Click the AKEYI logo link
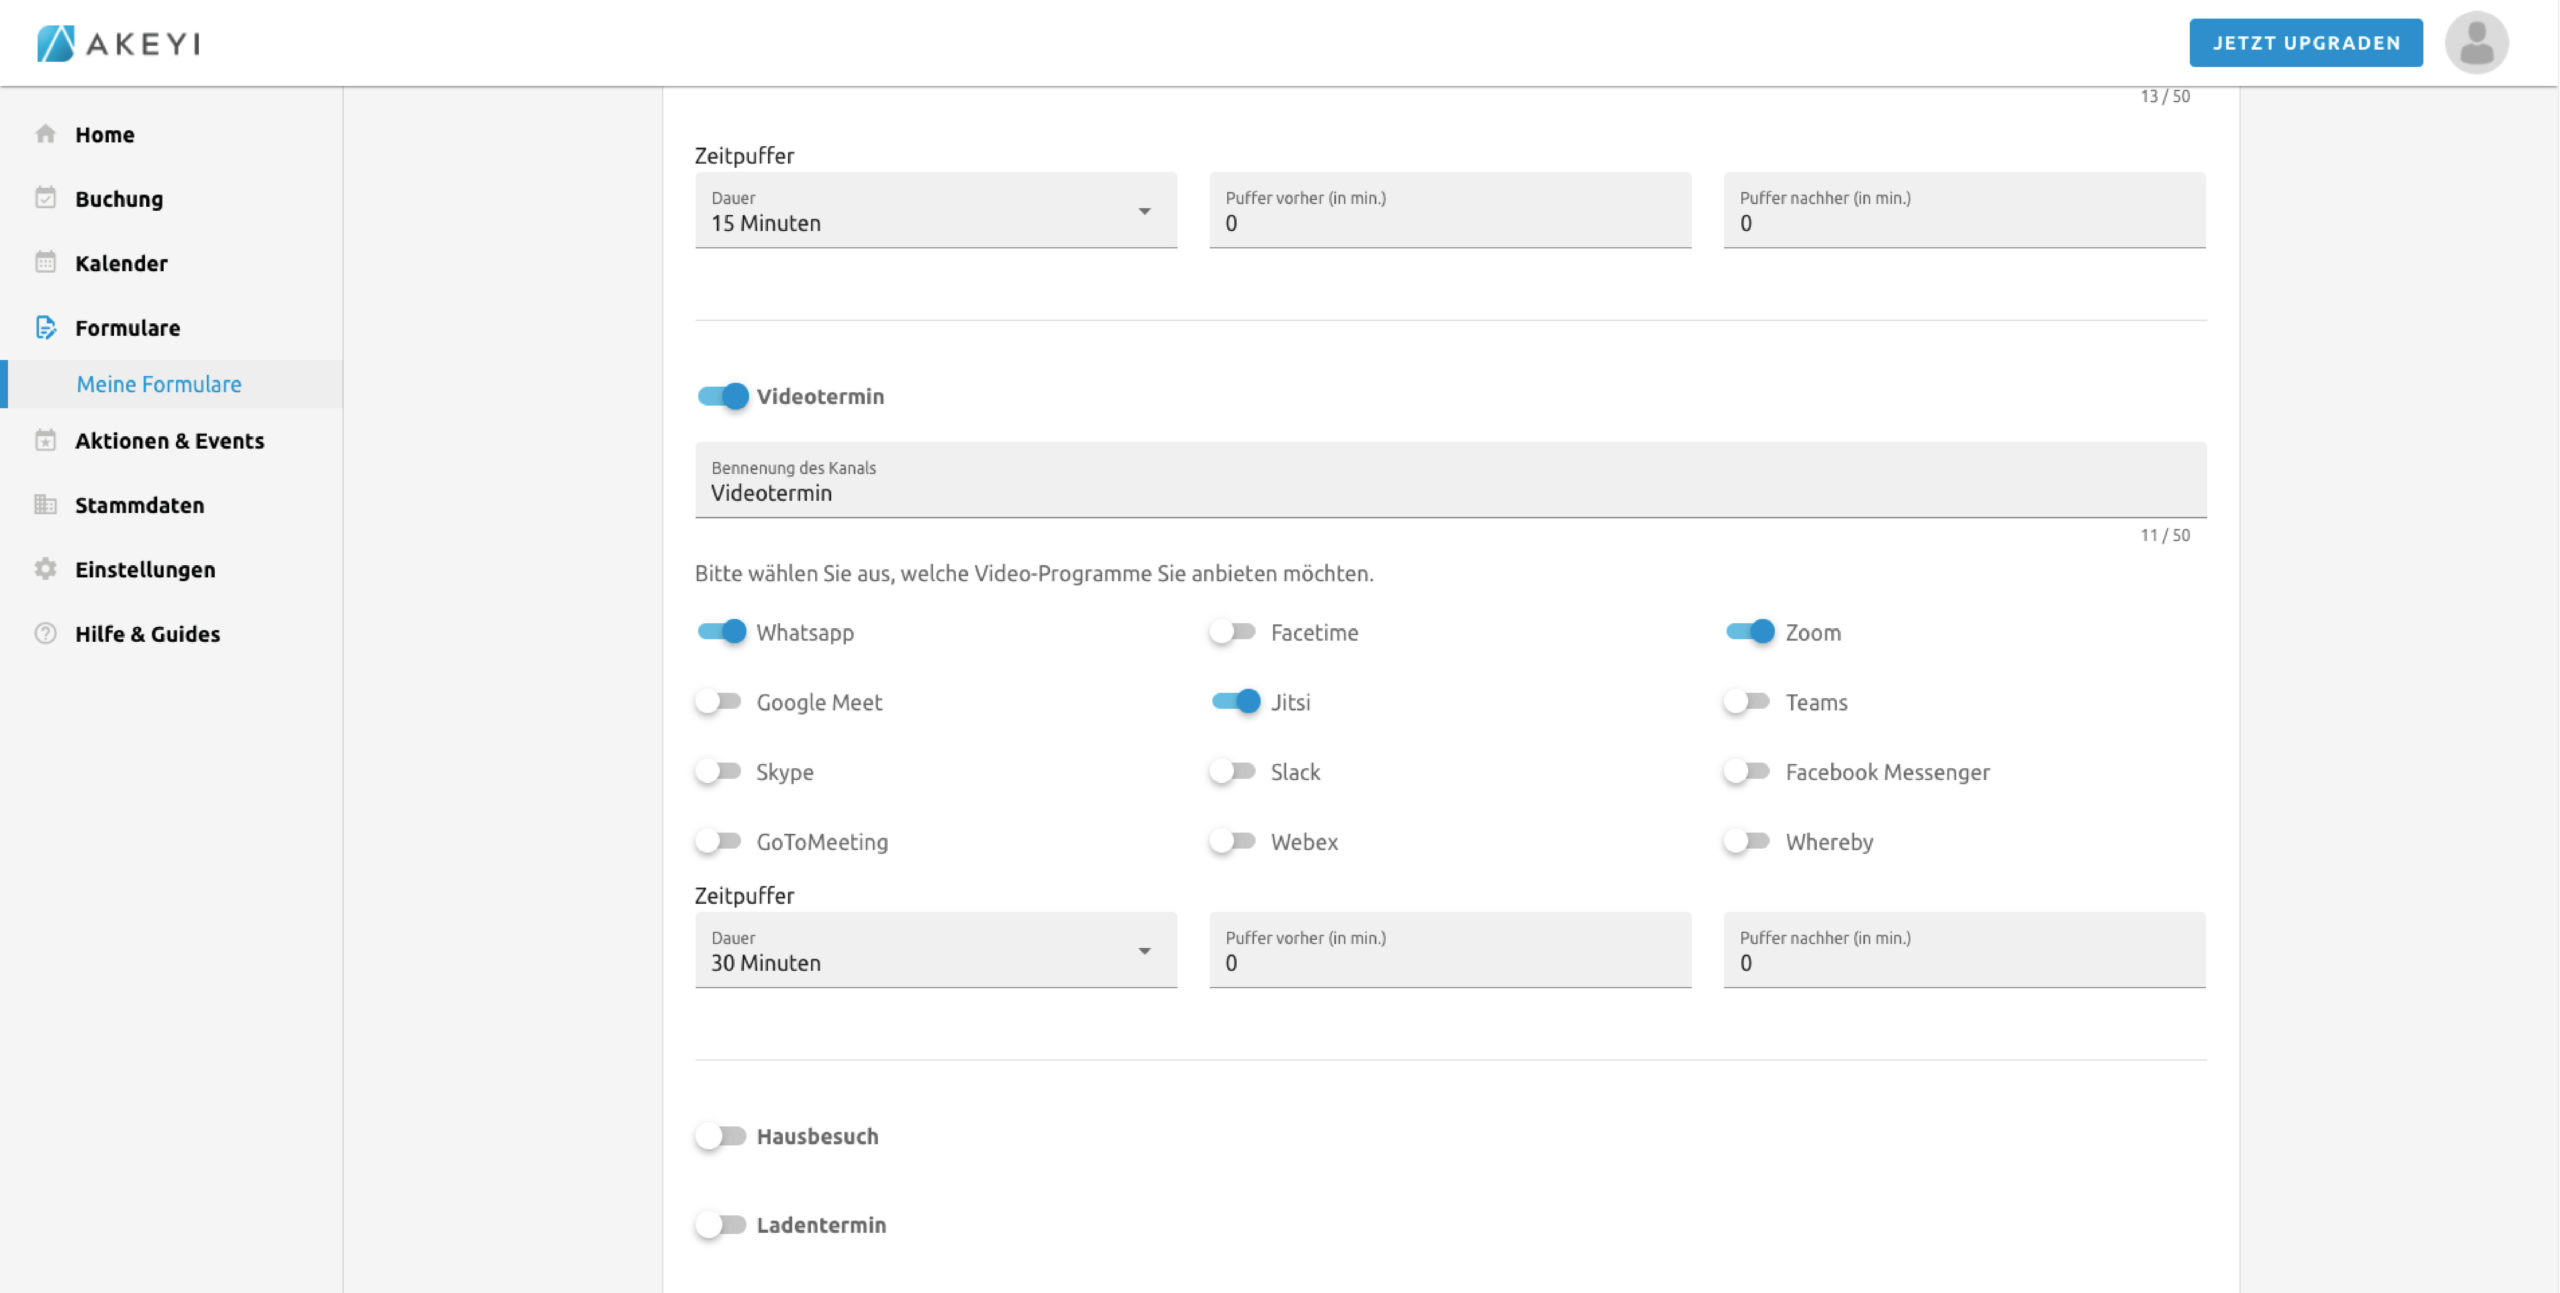2560x1293 pixels. (x=119, y=44)
